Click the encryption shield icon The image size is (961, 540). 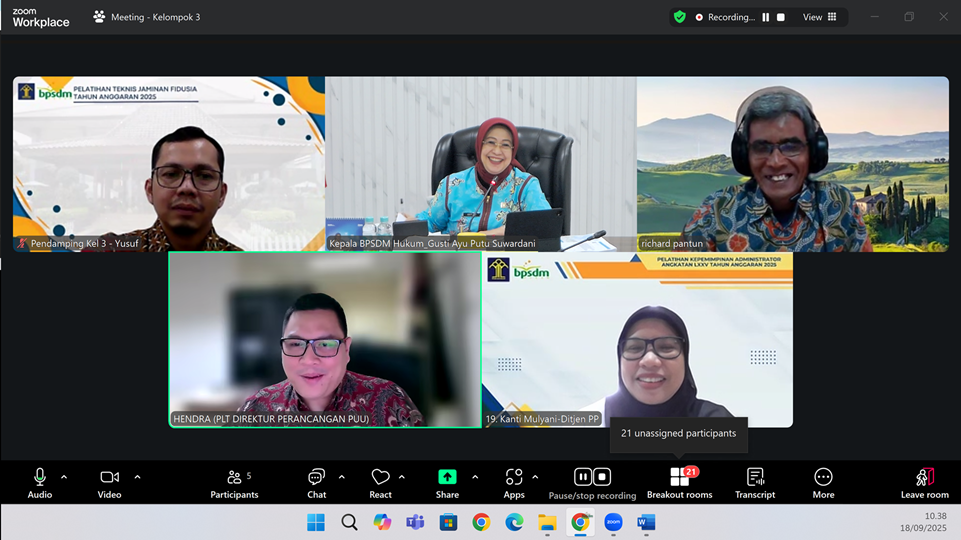pos(680,17)
